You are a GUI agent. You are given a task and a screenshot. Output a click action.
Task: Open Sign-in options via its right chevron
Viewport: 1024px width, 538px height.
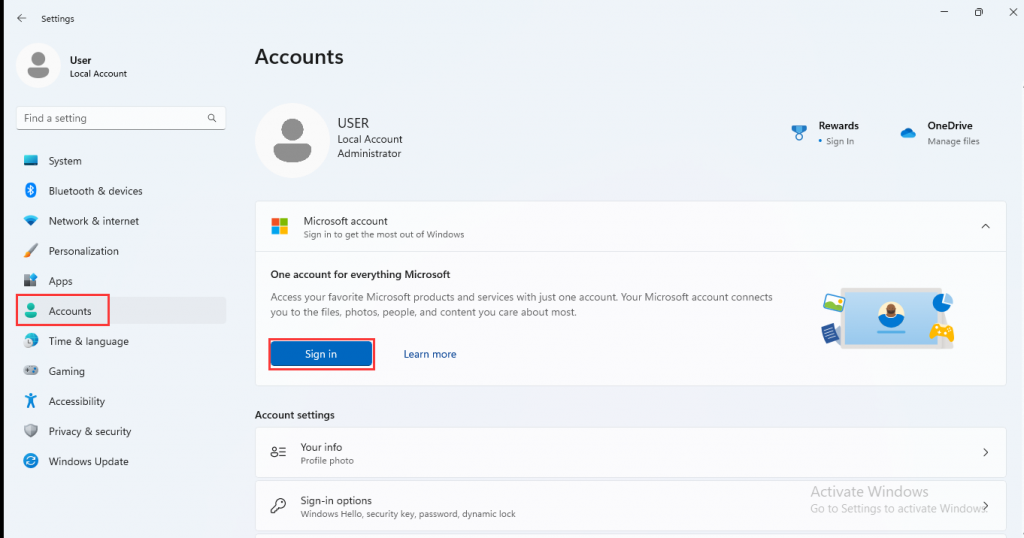pyautogui.click(x=985, y=506)
